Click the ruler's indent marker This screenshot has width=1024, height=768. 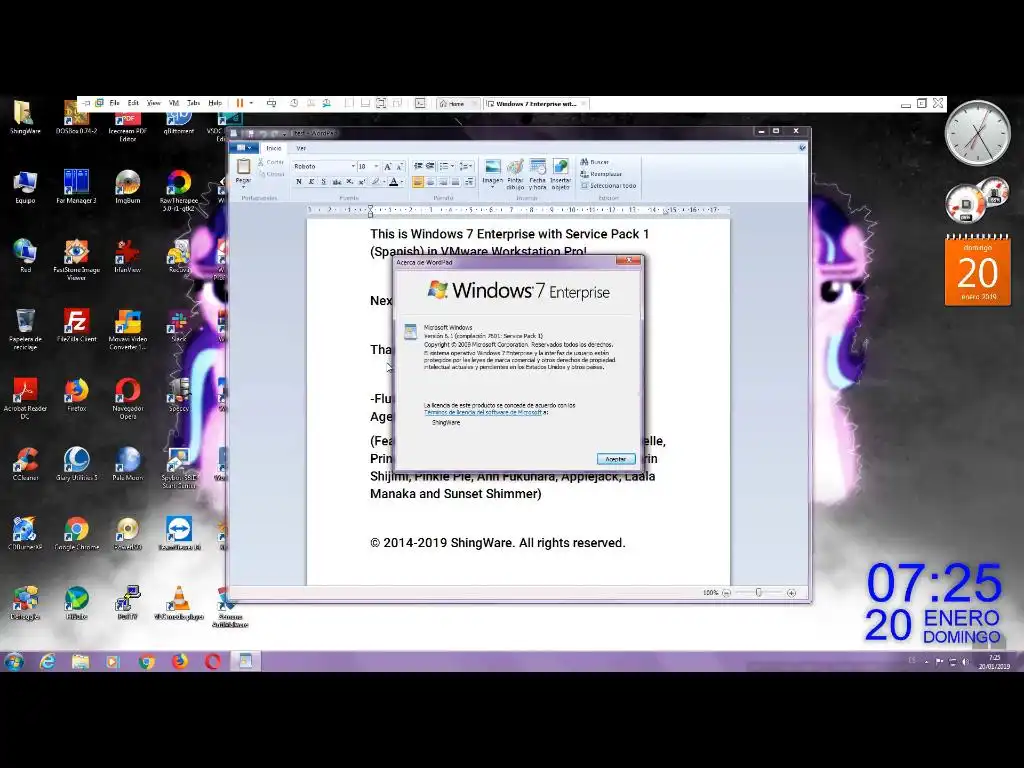[x=370, y=210]
